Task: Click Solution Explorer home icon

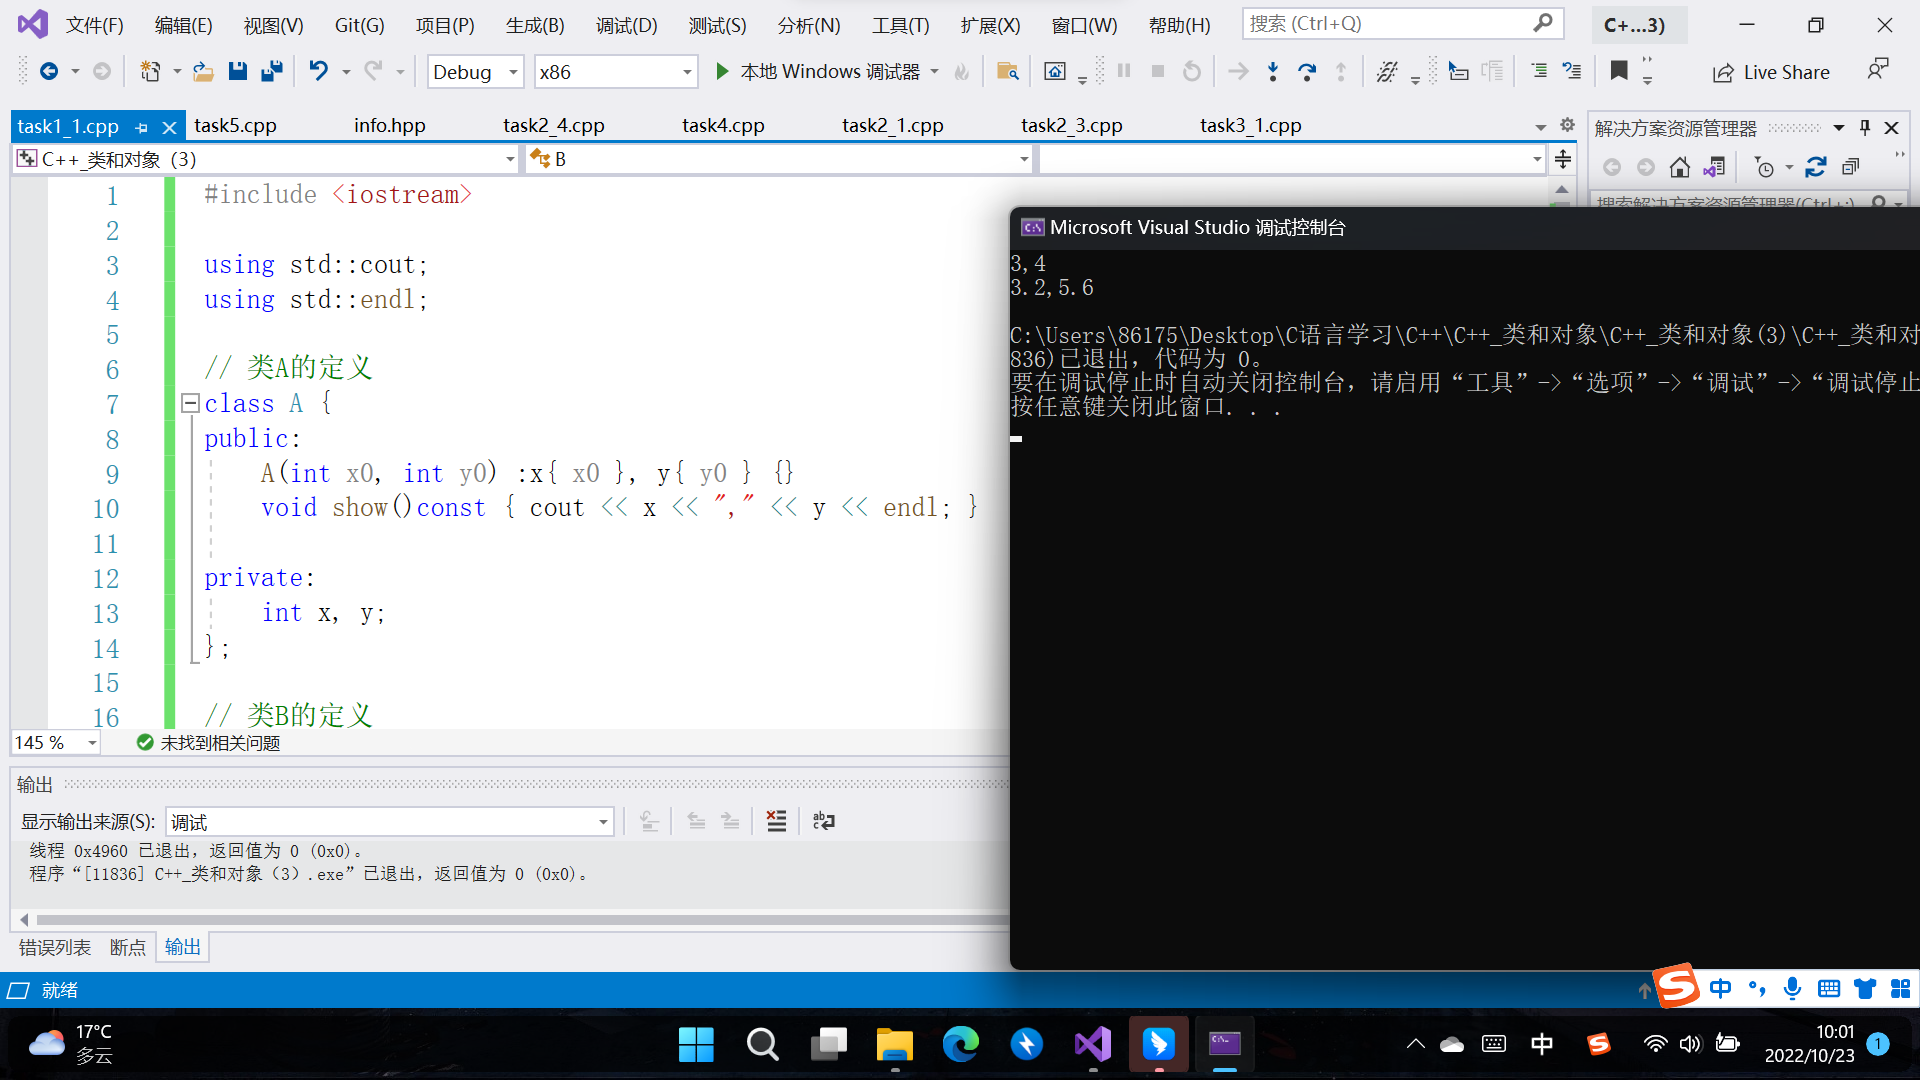Action: (1680, 168)
